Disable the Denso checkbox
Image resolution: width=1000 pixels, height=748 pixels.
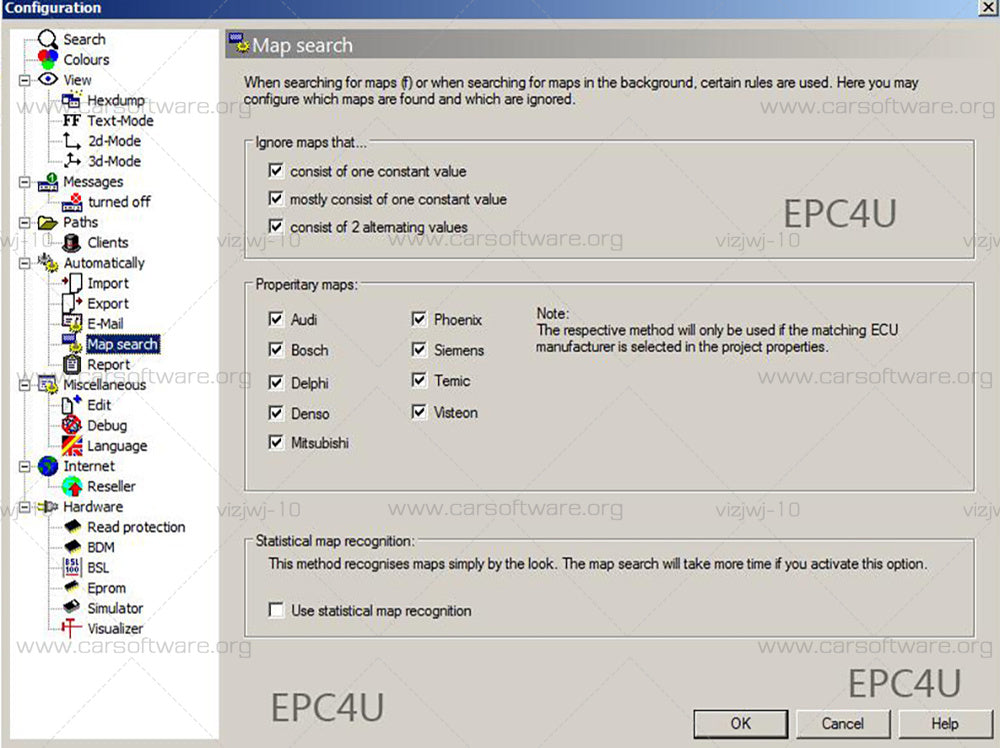pyautogui.click(x=276, y=413)
